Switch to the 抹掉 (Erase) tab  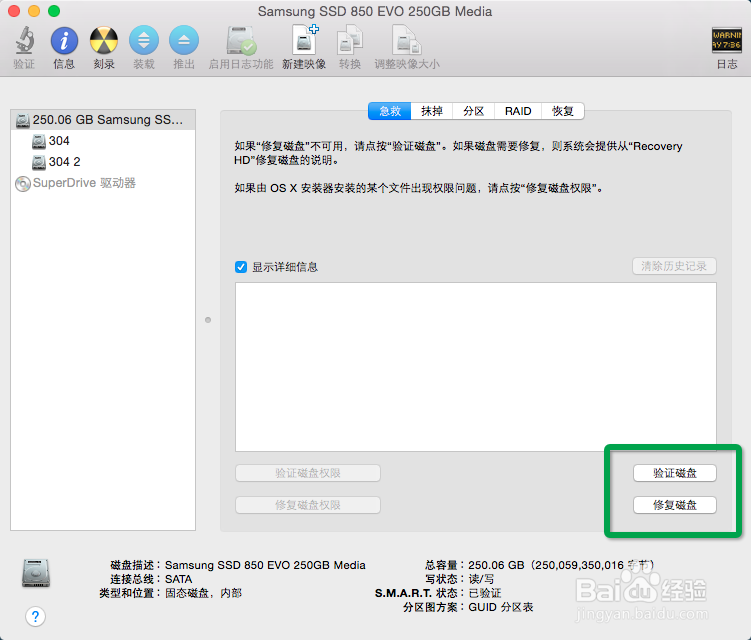[432, 111]
